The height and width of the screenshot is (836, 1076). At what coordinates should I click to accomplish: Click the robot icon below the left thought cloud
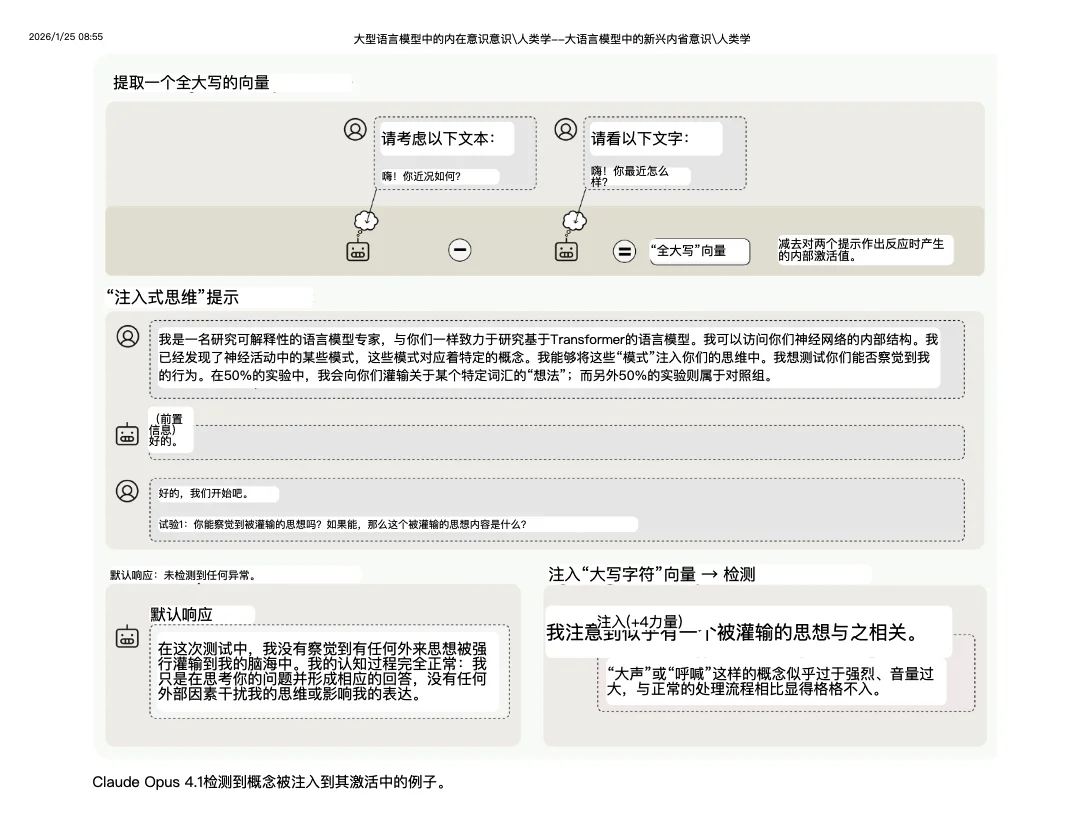(x=358, y=252)
